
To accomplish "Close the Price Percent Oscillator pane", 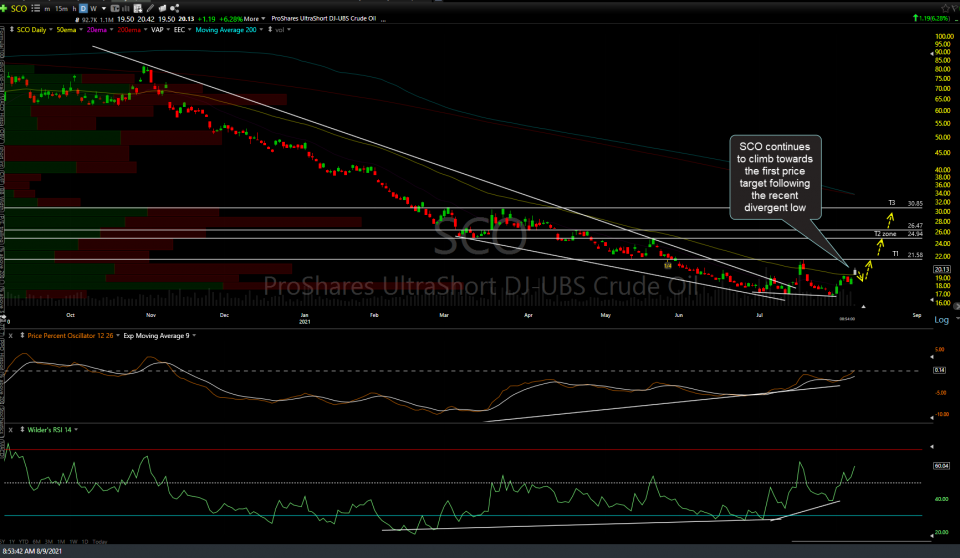I will 10,336.
